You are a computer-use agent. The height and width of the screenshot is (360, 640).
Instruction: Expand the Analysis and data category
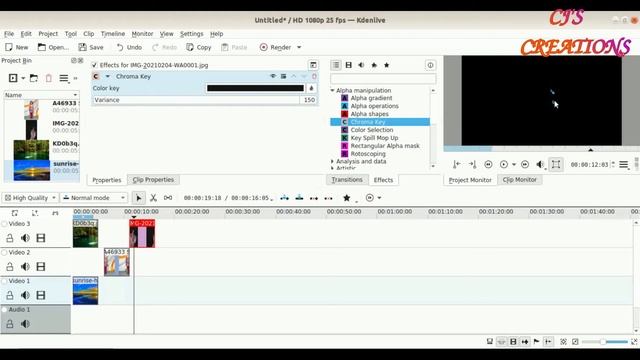point(332,162)
